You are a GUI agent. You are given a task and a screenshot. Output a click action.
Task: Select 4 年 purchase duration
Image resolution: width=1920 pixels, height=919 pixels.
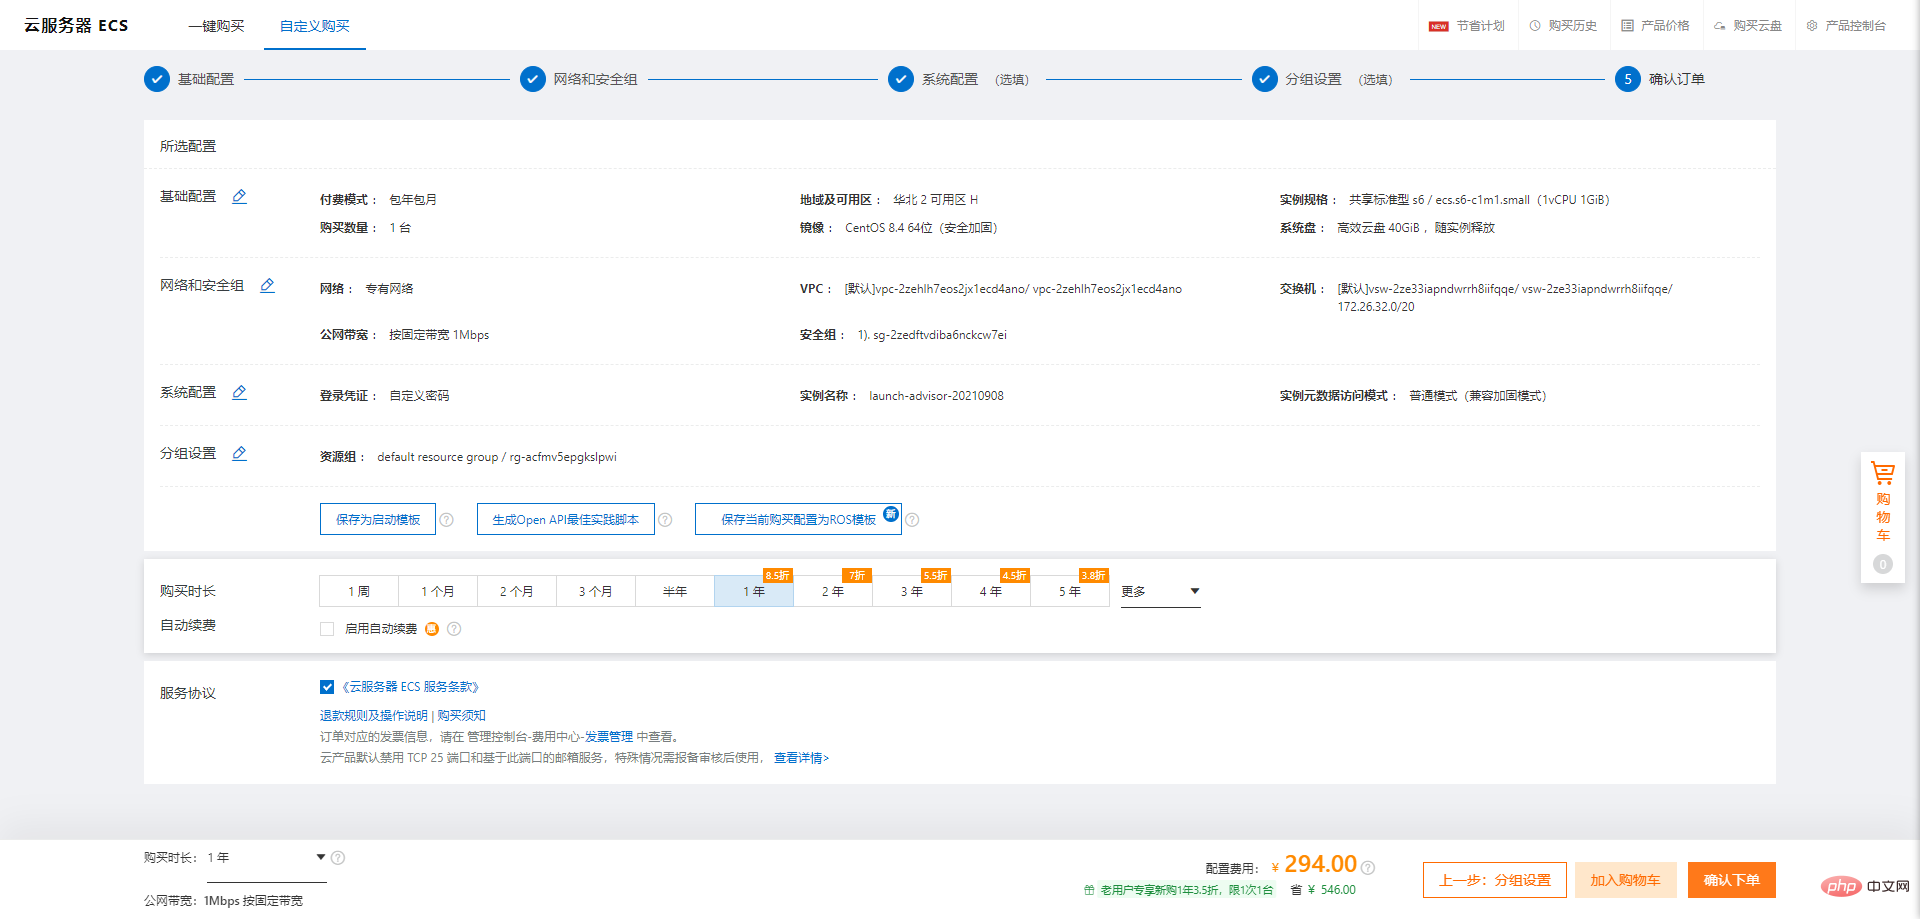pyautogui.click(x=991, y=591)
